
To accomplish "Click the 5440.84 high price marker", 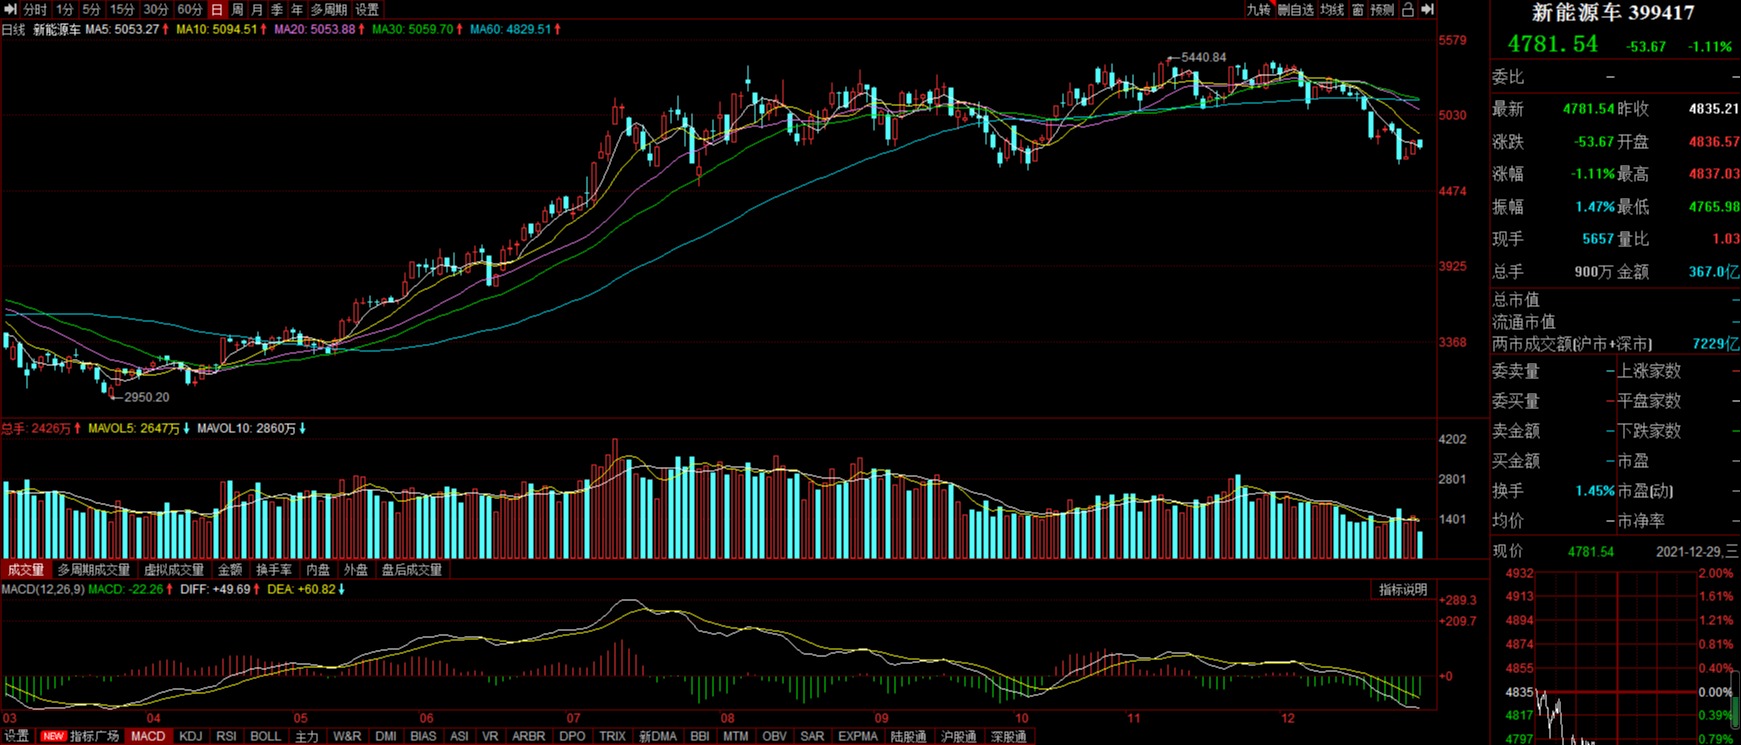I will click(x=1203, y=57).
